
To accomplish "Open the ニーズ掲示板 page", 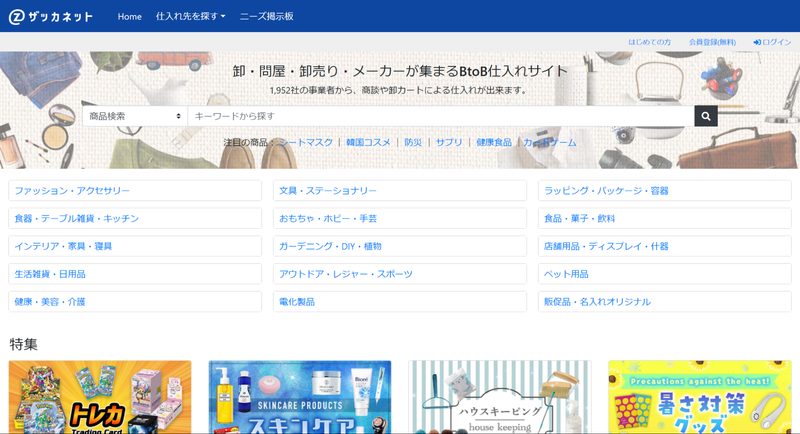I will pyautogui.click(x=266, y=16).
